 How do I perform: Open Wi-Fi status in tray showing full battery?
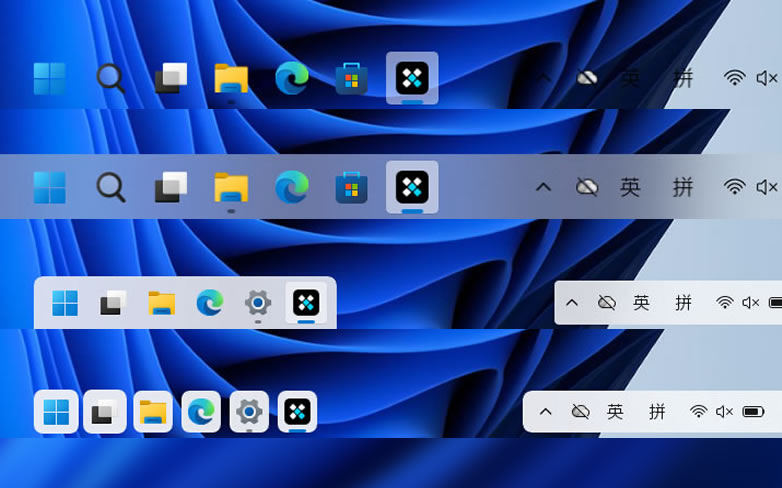(x=699, y=412)
